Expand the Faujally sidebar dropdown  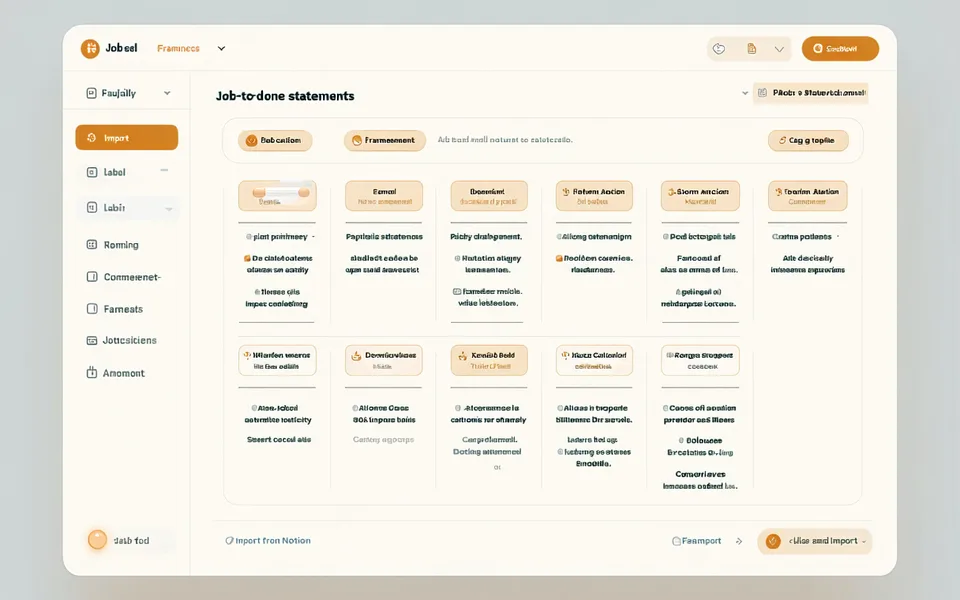(x=167, y=93)
